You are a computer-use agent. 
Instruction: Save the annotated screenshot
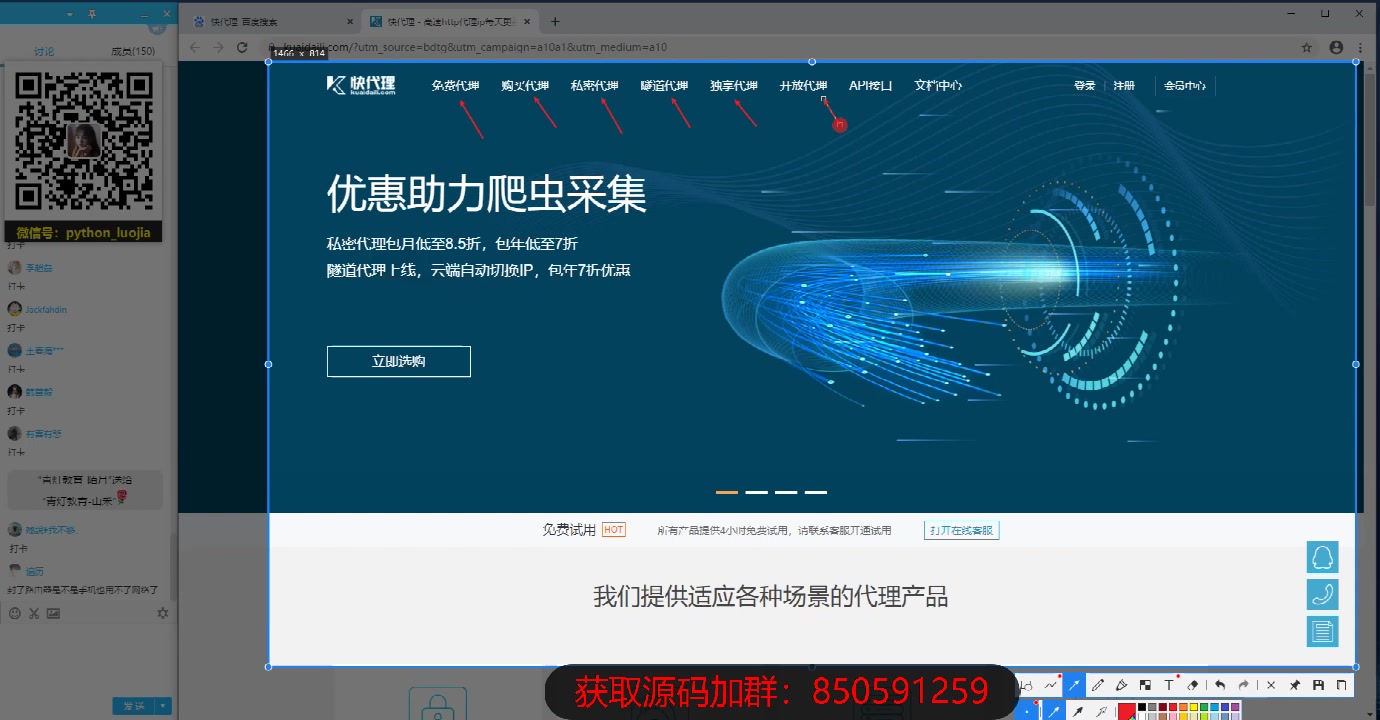pyautogui.click(x=1318, y=685)
